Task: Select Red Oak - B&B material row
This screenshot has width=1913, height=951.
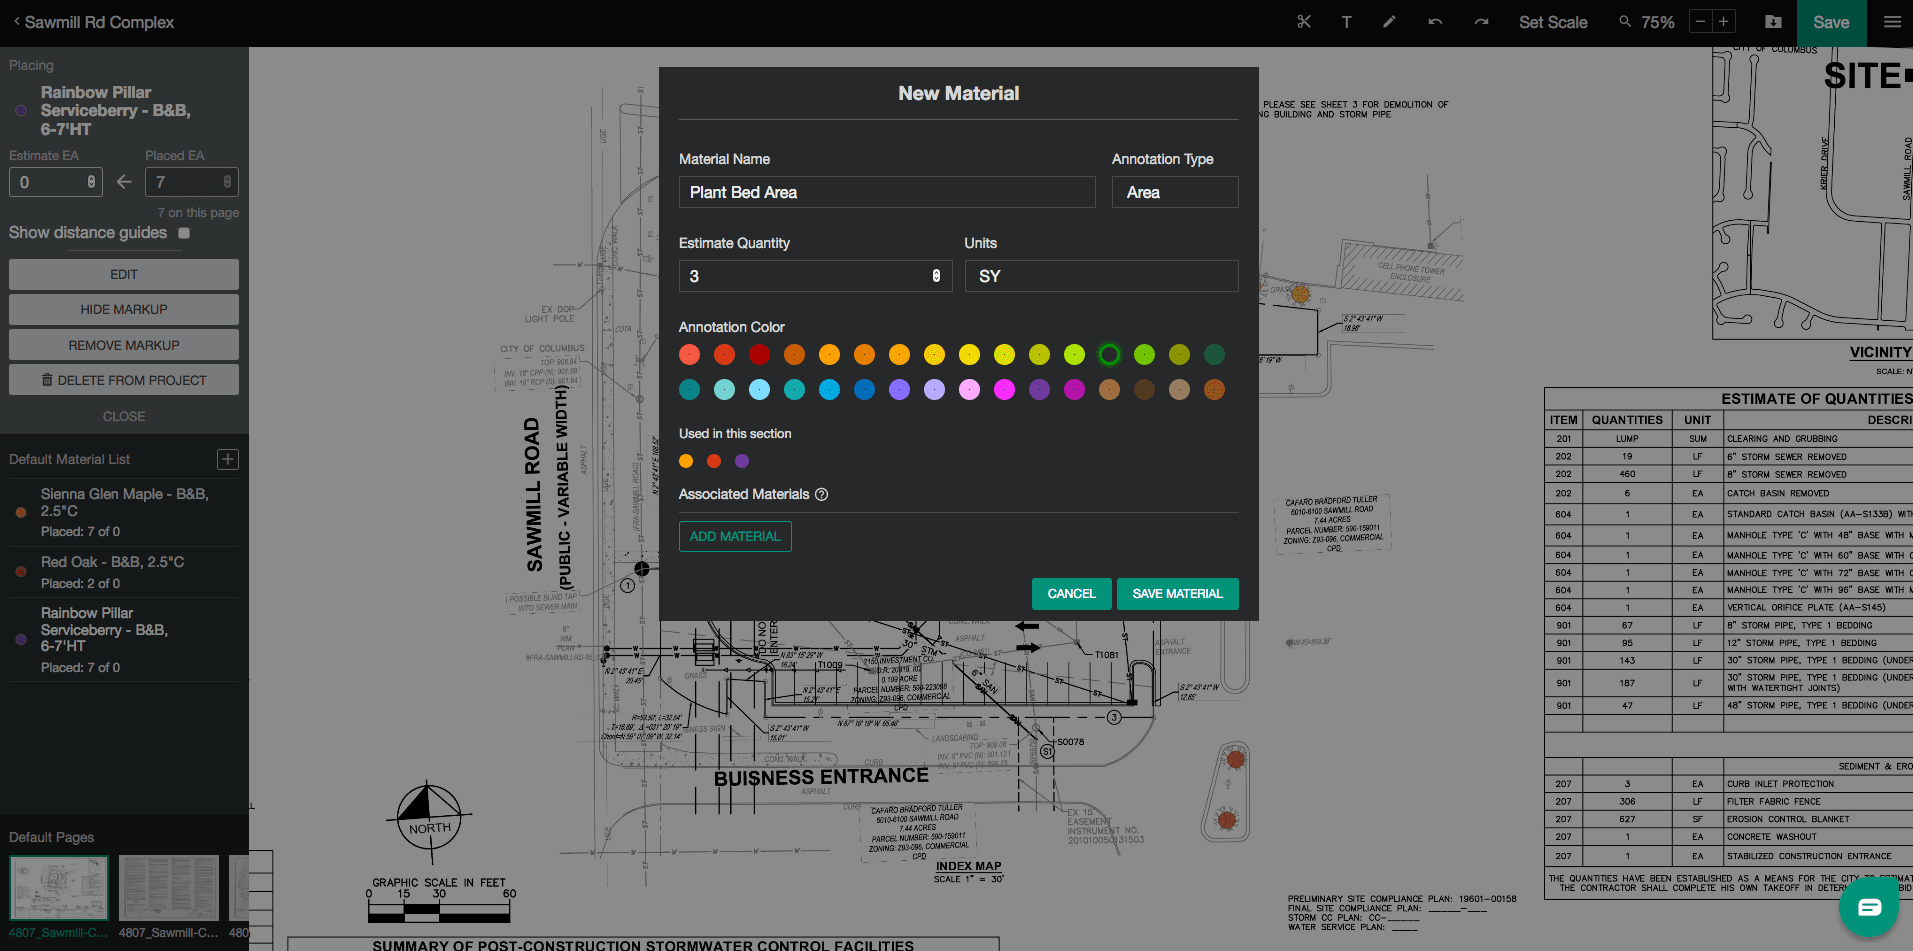Action: coord(124,572)
